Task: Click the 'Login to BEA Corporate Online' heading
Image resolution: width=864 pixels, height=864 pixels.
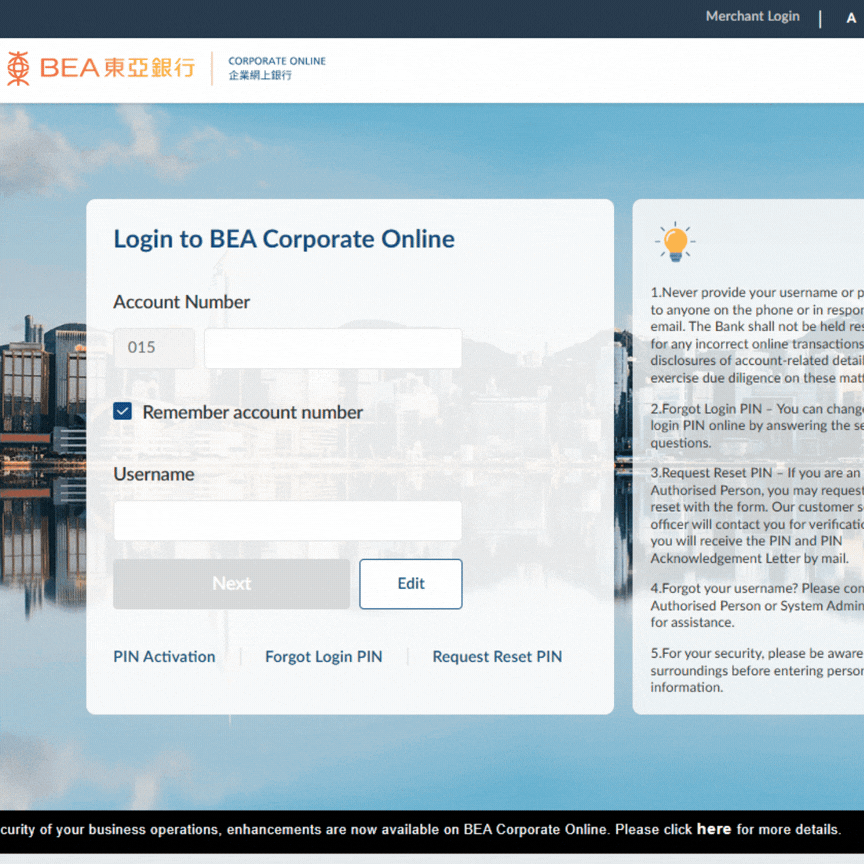Action: [284, 239]
